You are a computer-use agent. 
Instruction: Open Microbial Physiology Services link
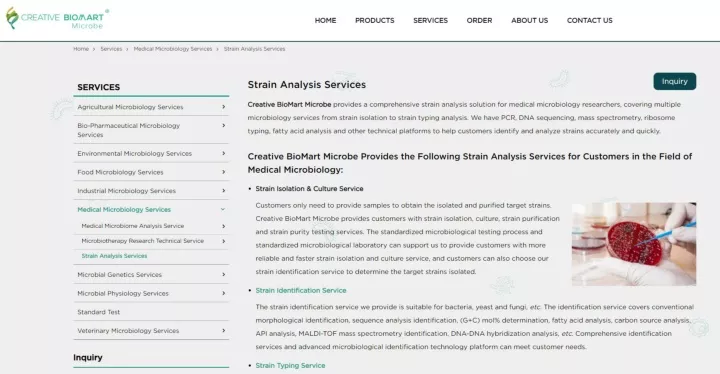(x=123, y=294)
